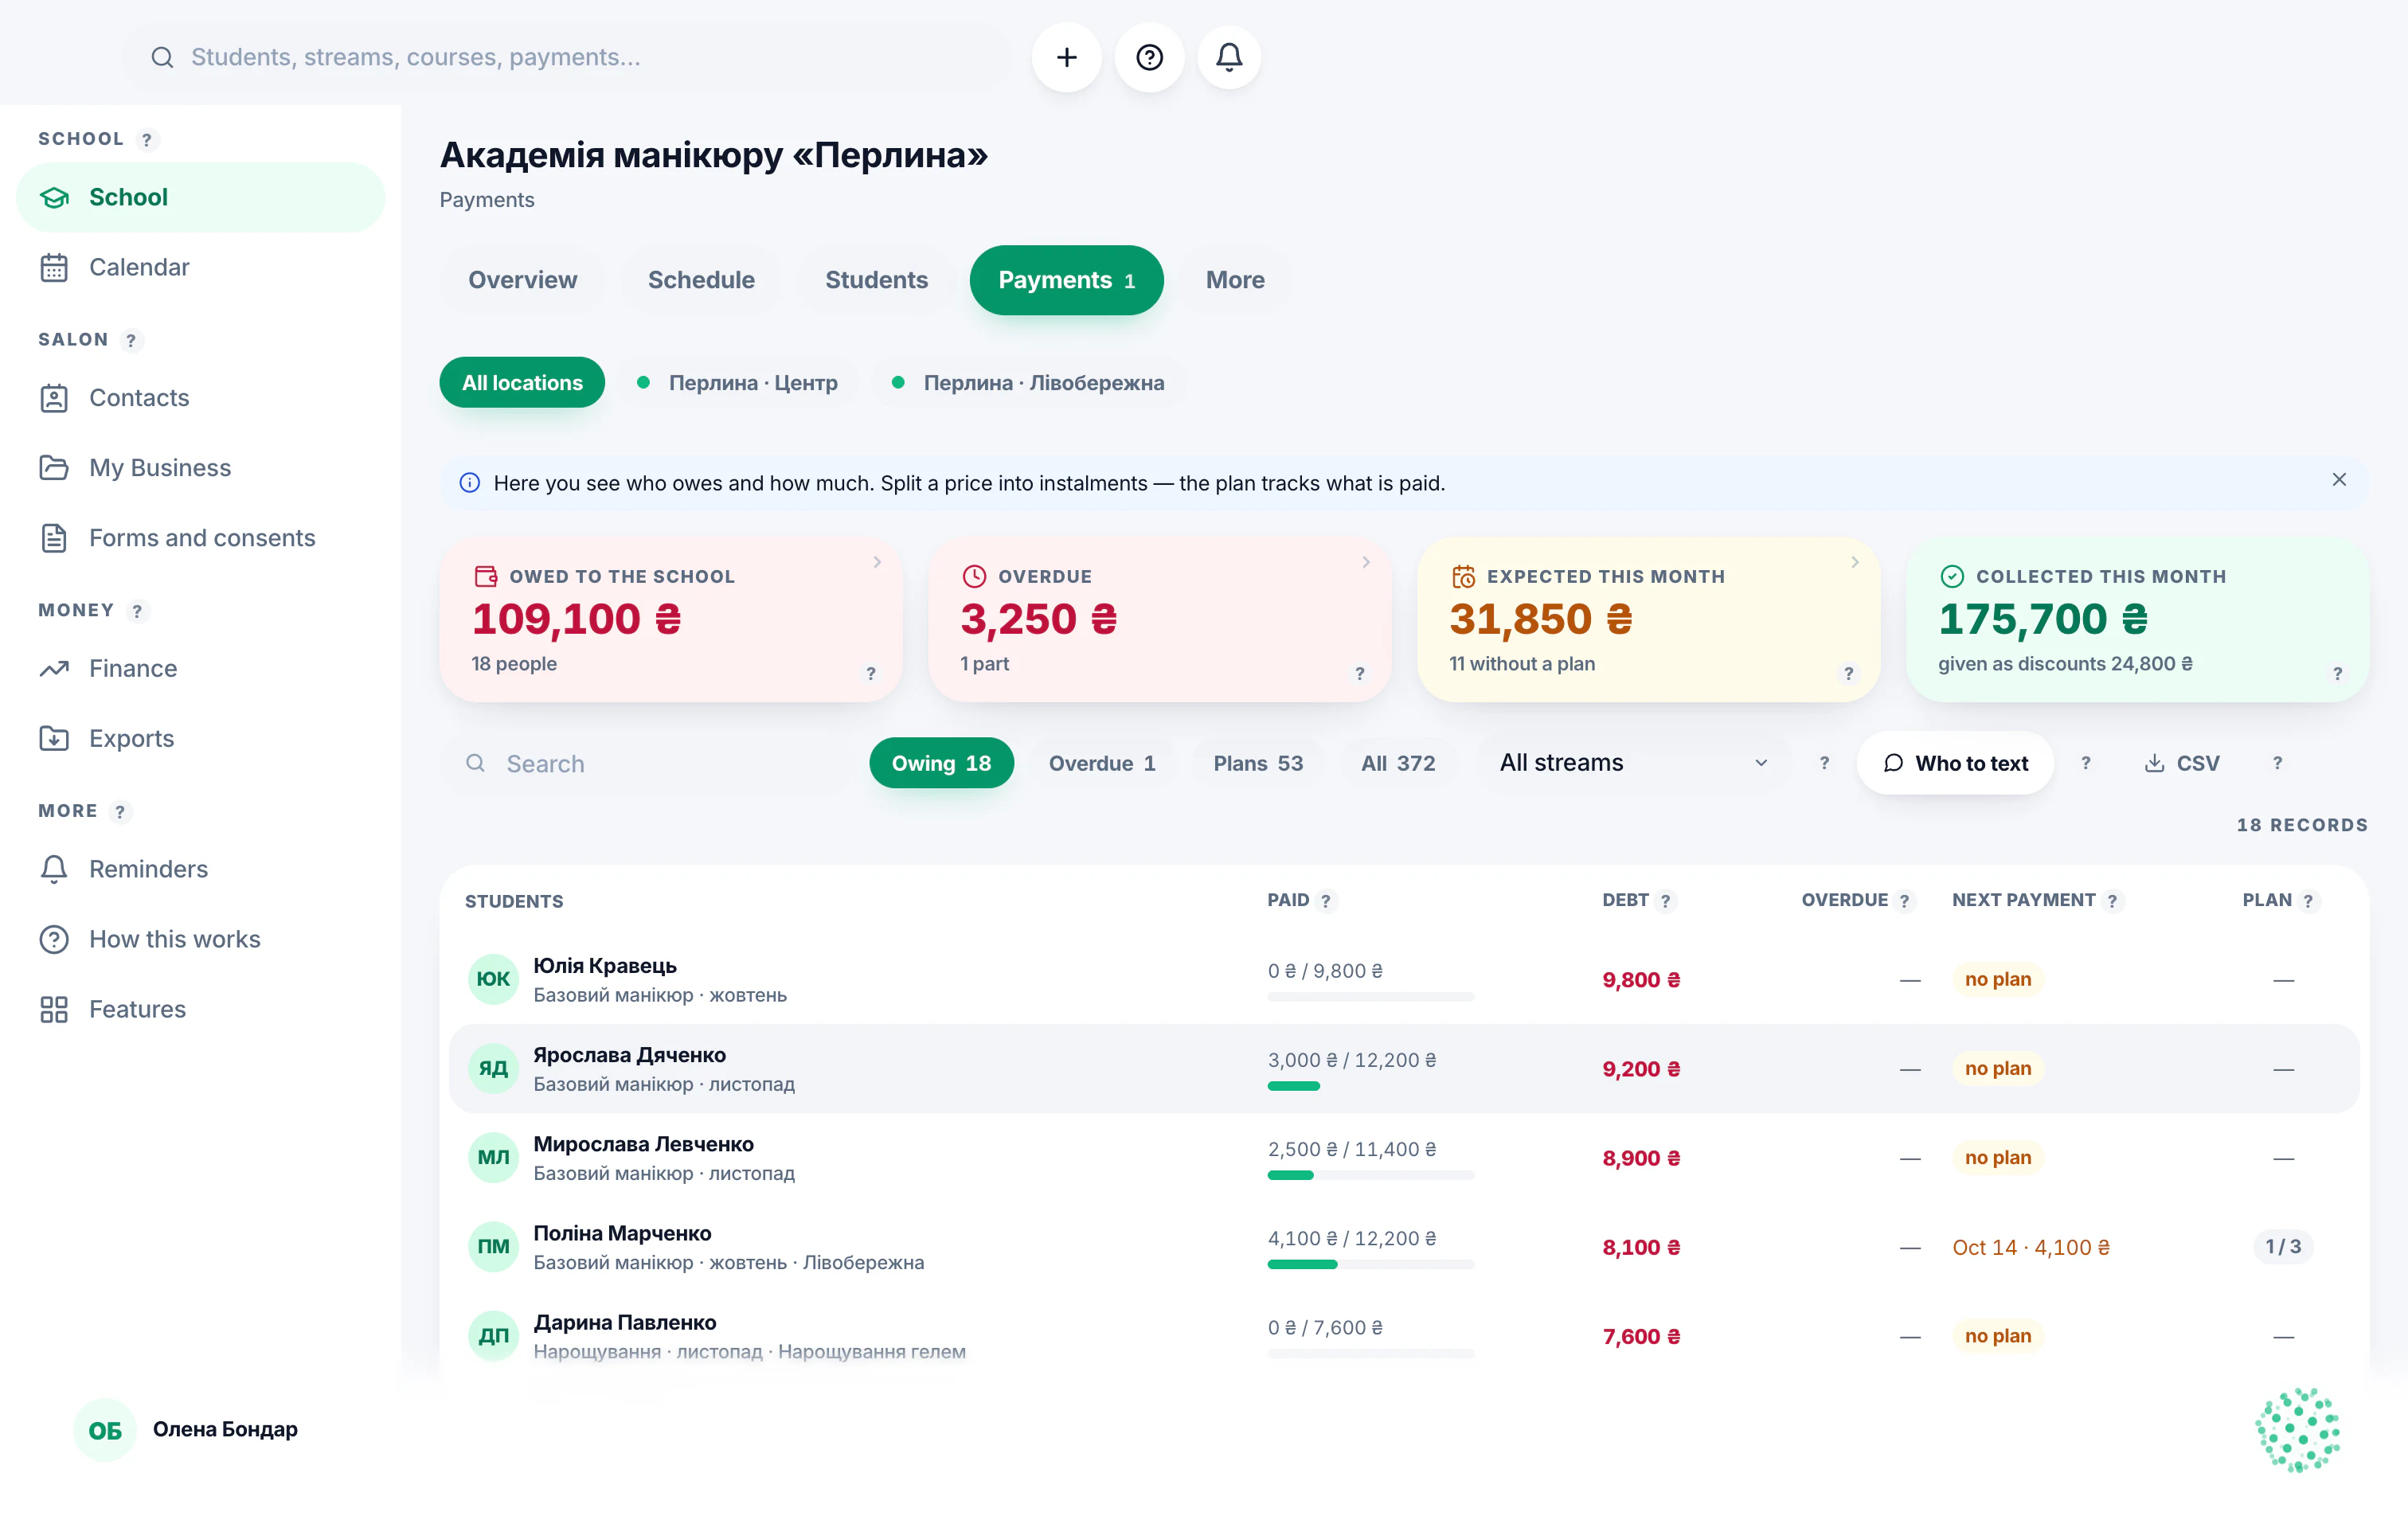Open Finance section

pos(200,668)
